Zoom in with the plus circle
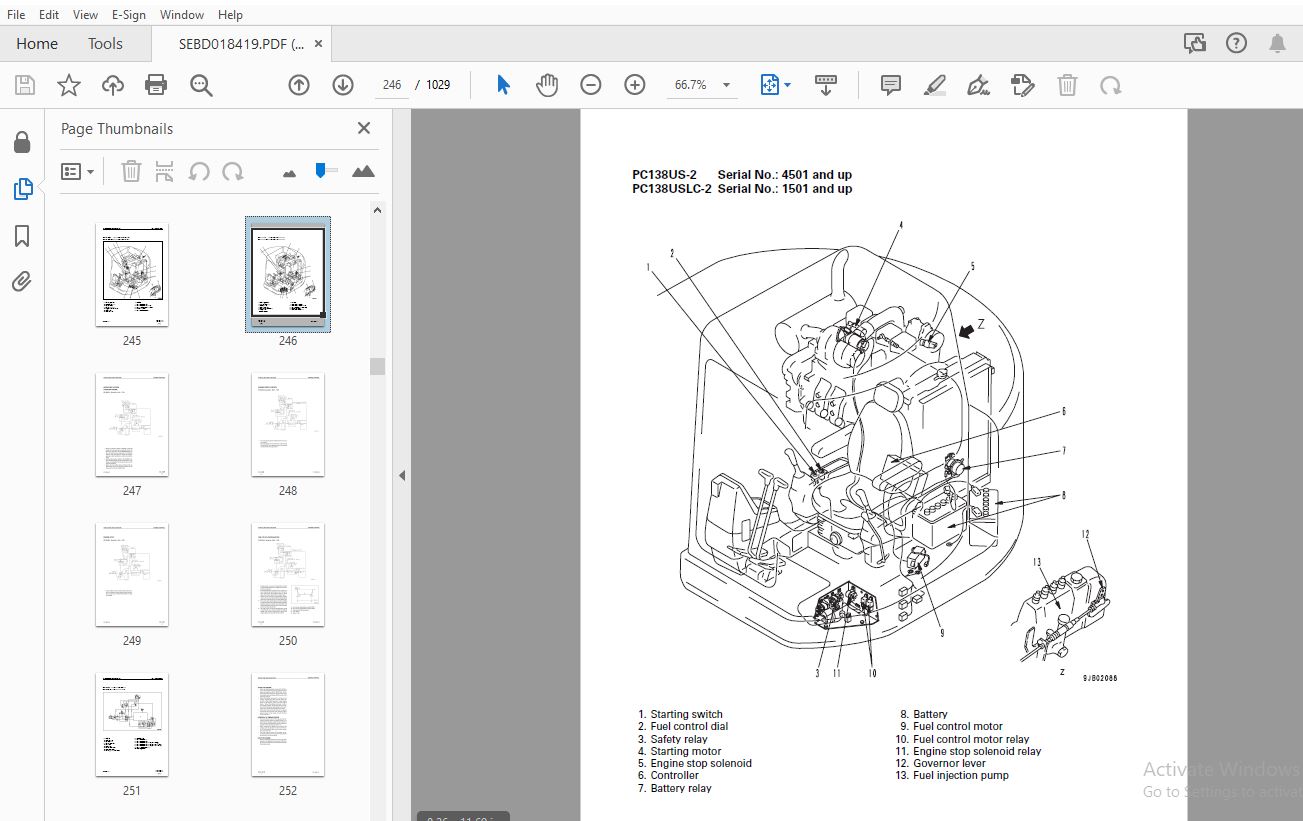This screenshot has height=821, width=1303. click(x=635, y=85)
